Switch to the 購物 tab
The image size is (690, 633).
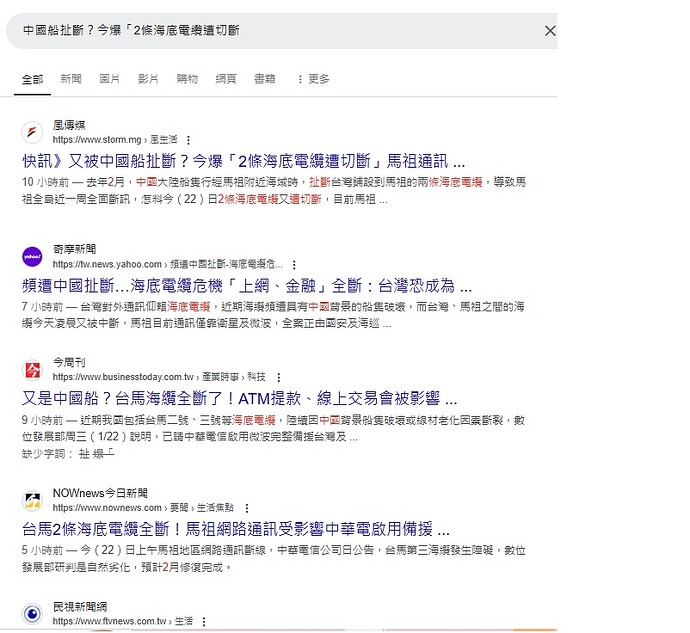click(x=187, y=79)
